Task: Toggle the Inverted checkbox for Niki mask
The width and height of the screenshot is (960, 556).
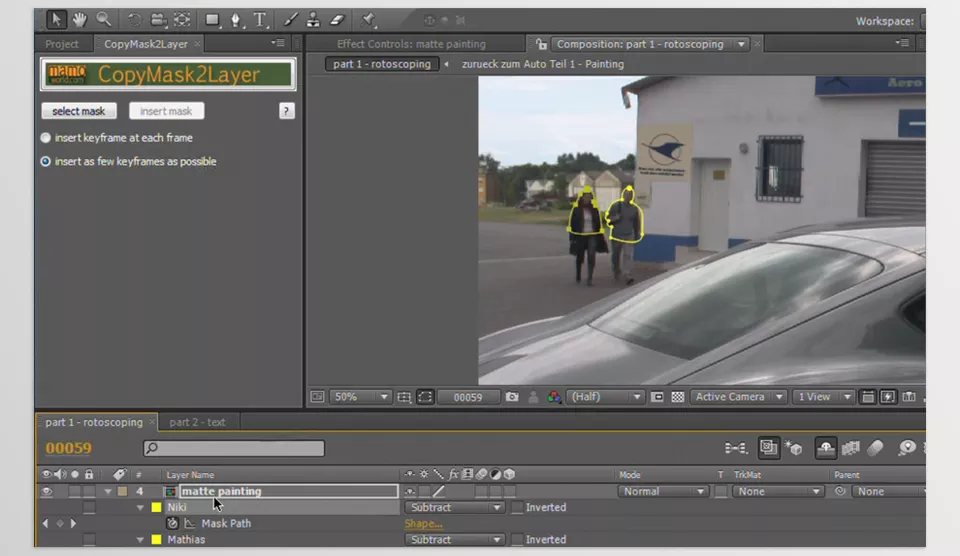Action: (x=517, y=508)
